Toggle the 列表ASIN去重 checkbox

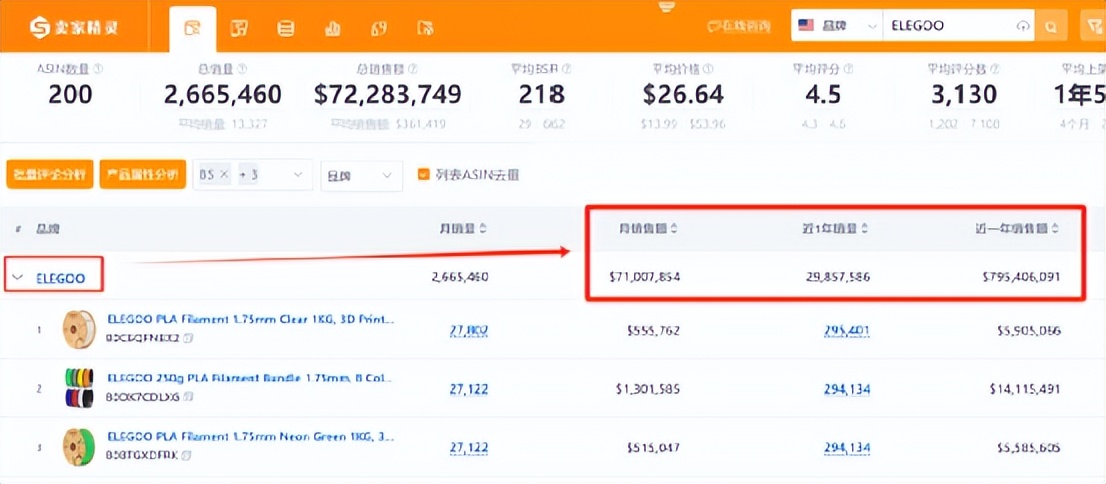[x=423, y=174]
